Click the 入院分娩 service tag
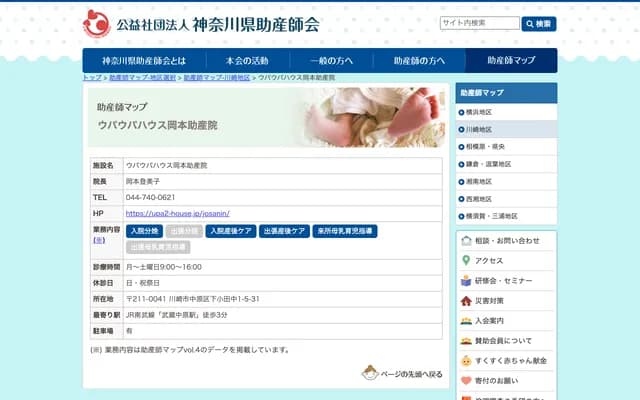 pyautogui.click(x=144, y=231)
